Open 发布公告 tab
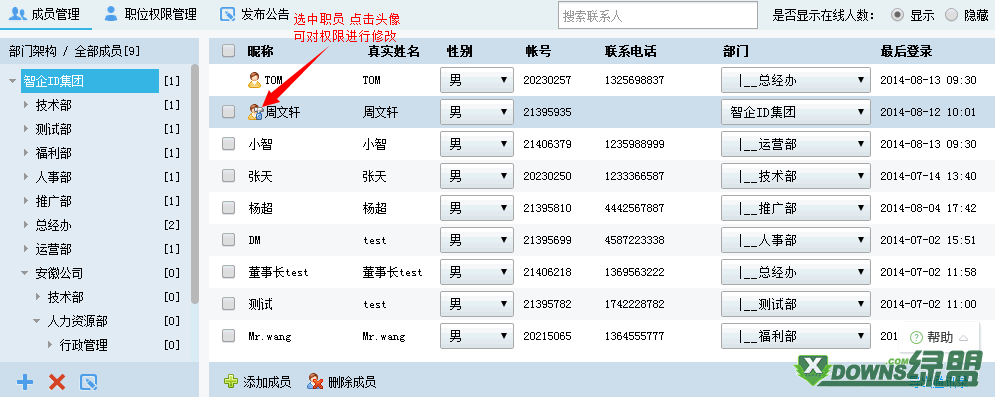 coord(254,14)
